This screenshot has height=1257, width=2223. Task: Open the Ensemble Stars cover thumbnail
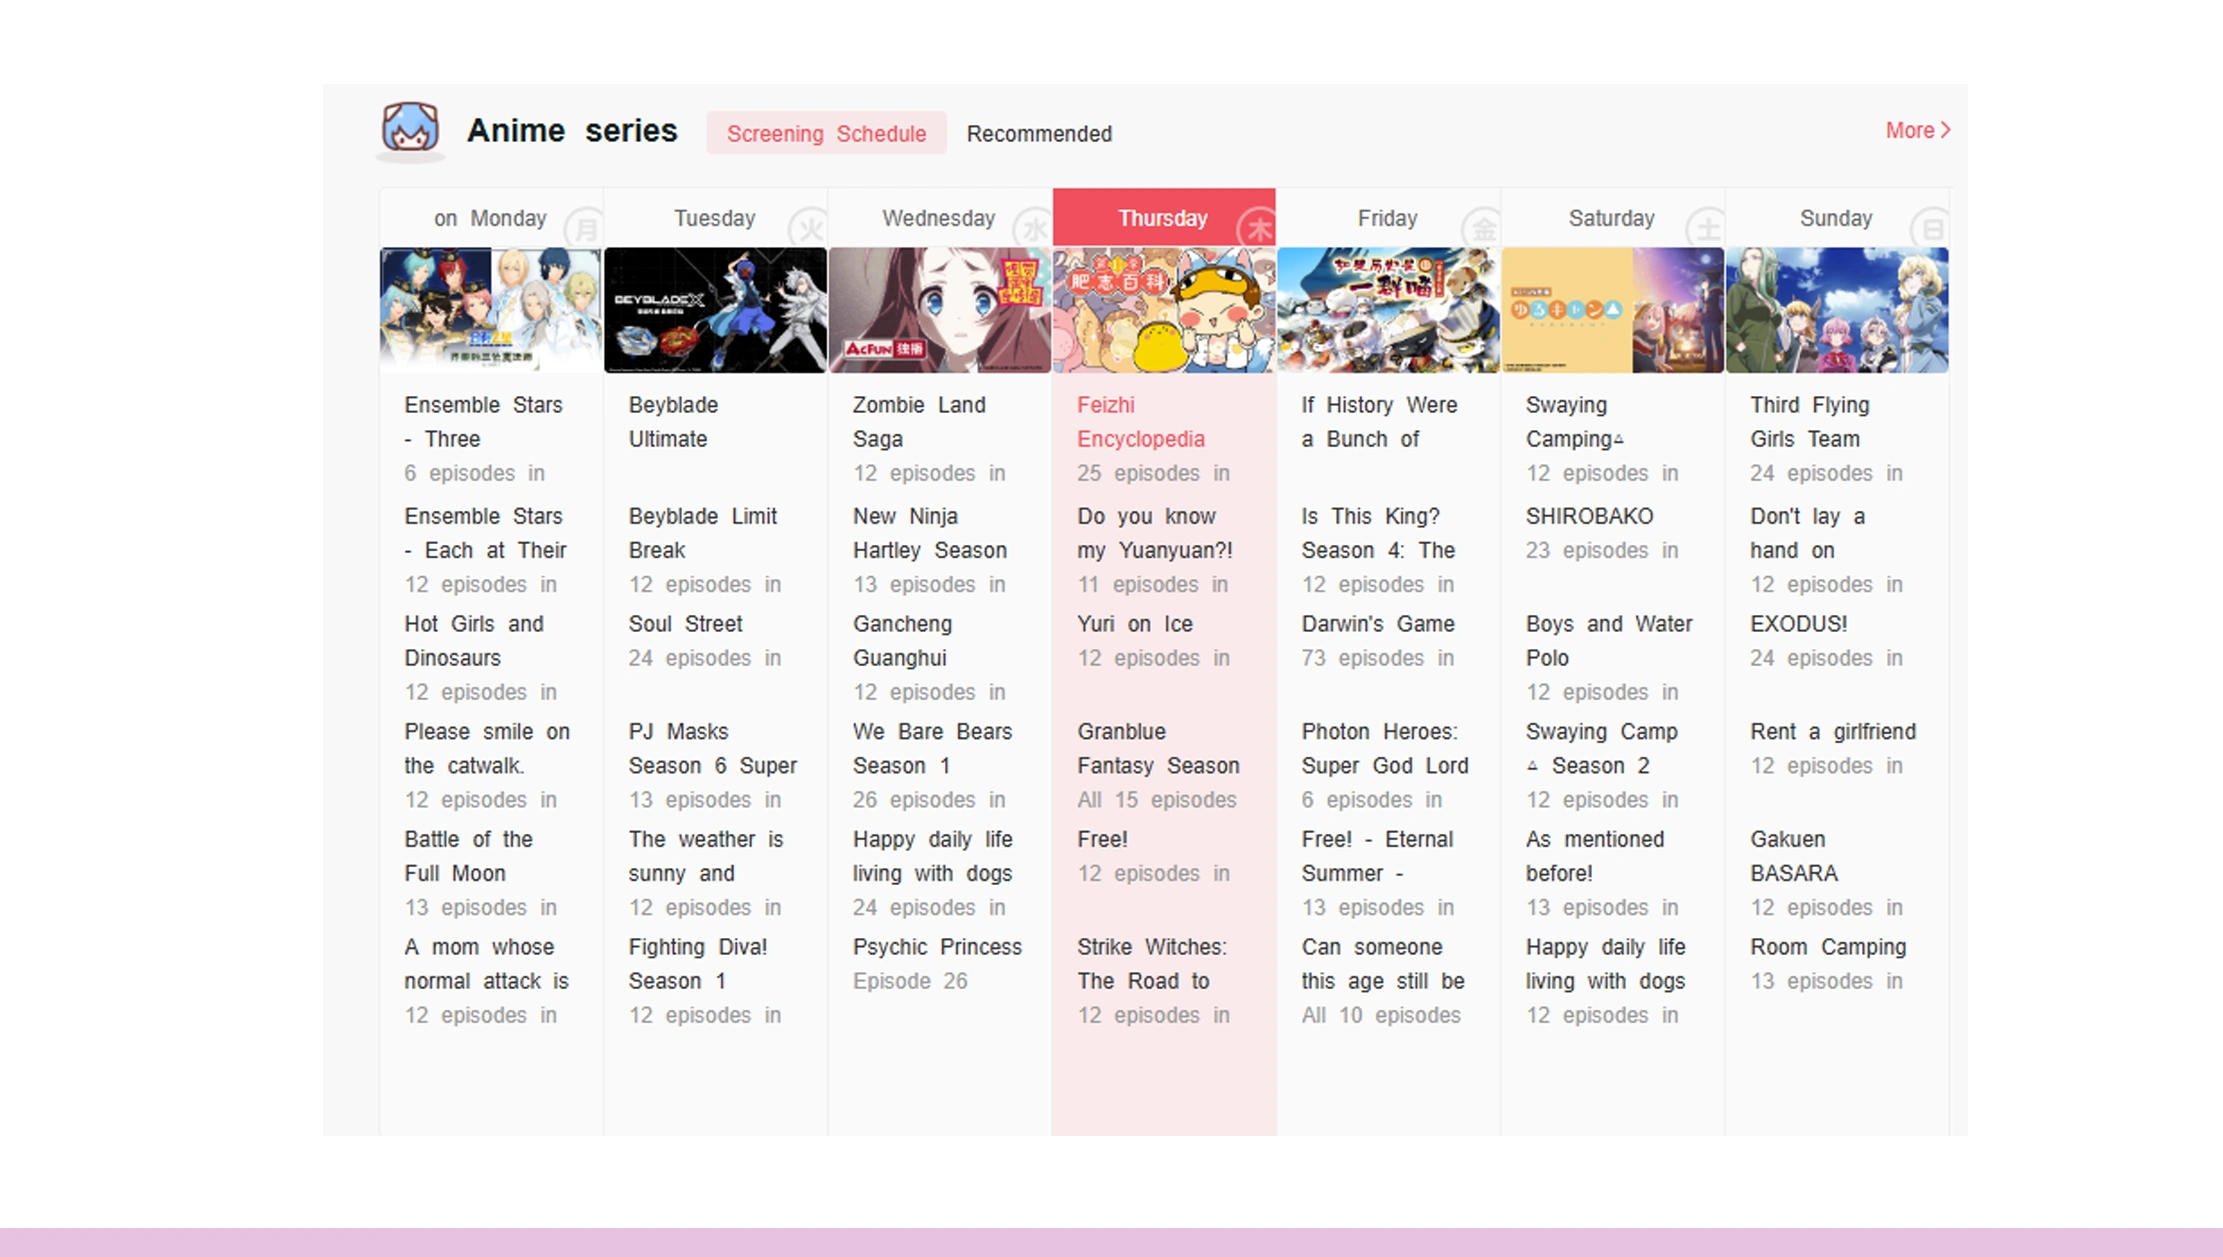490,310
